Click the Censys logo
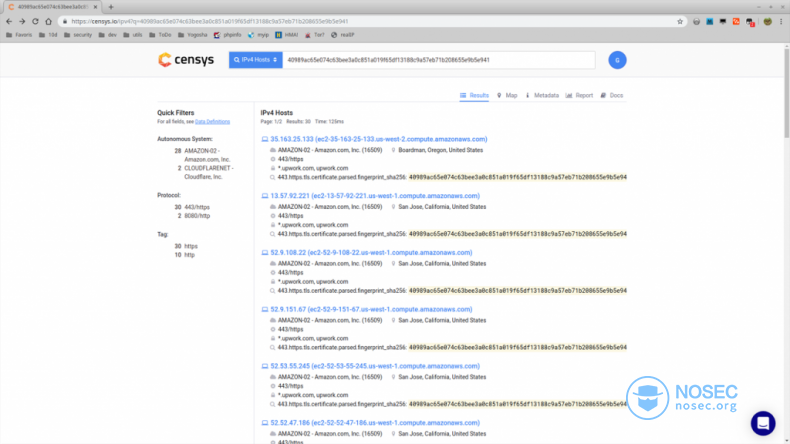790x444 pixels. coord(186,60)
